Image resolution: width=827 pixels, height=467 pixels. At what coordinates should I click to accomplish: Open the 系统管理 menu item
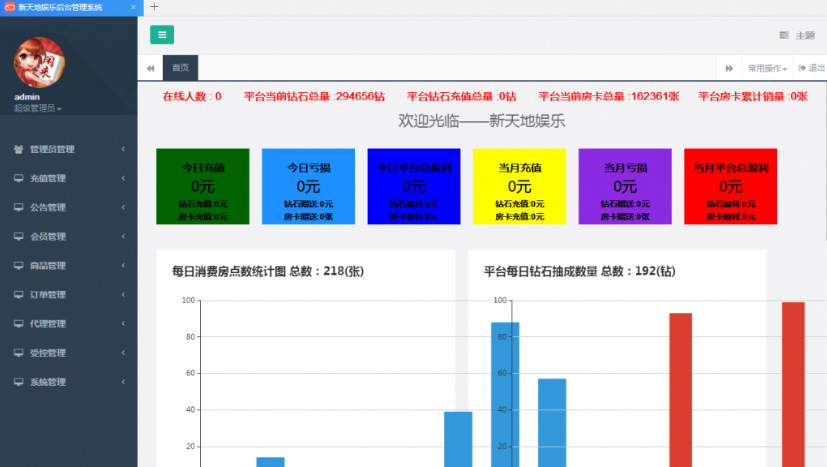pyautogui.click(x=68, y=381)
